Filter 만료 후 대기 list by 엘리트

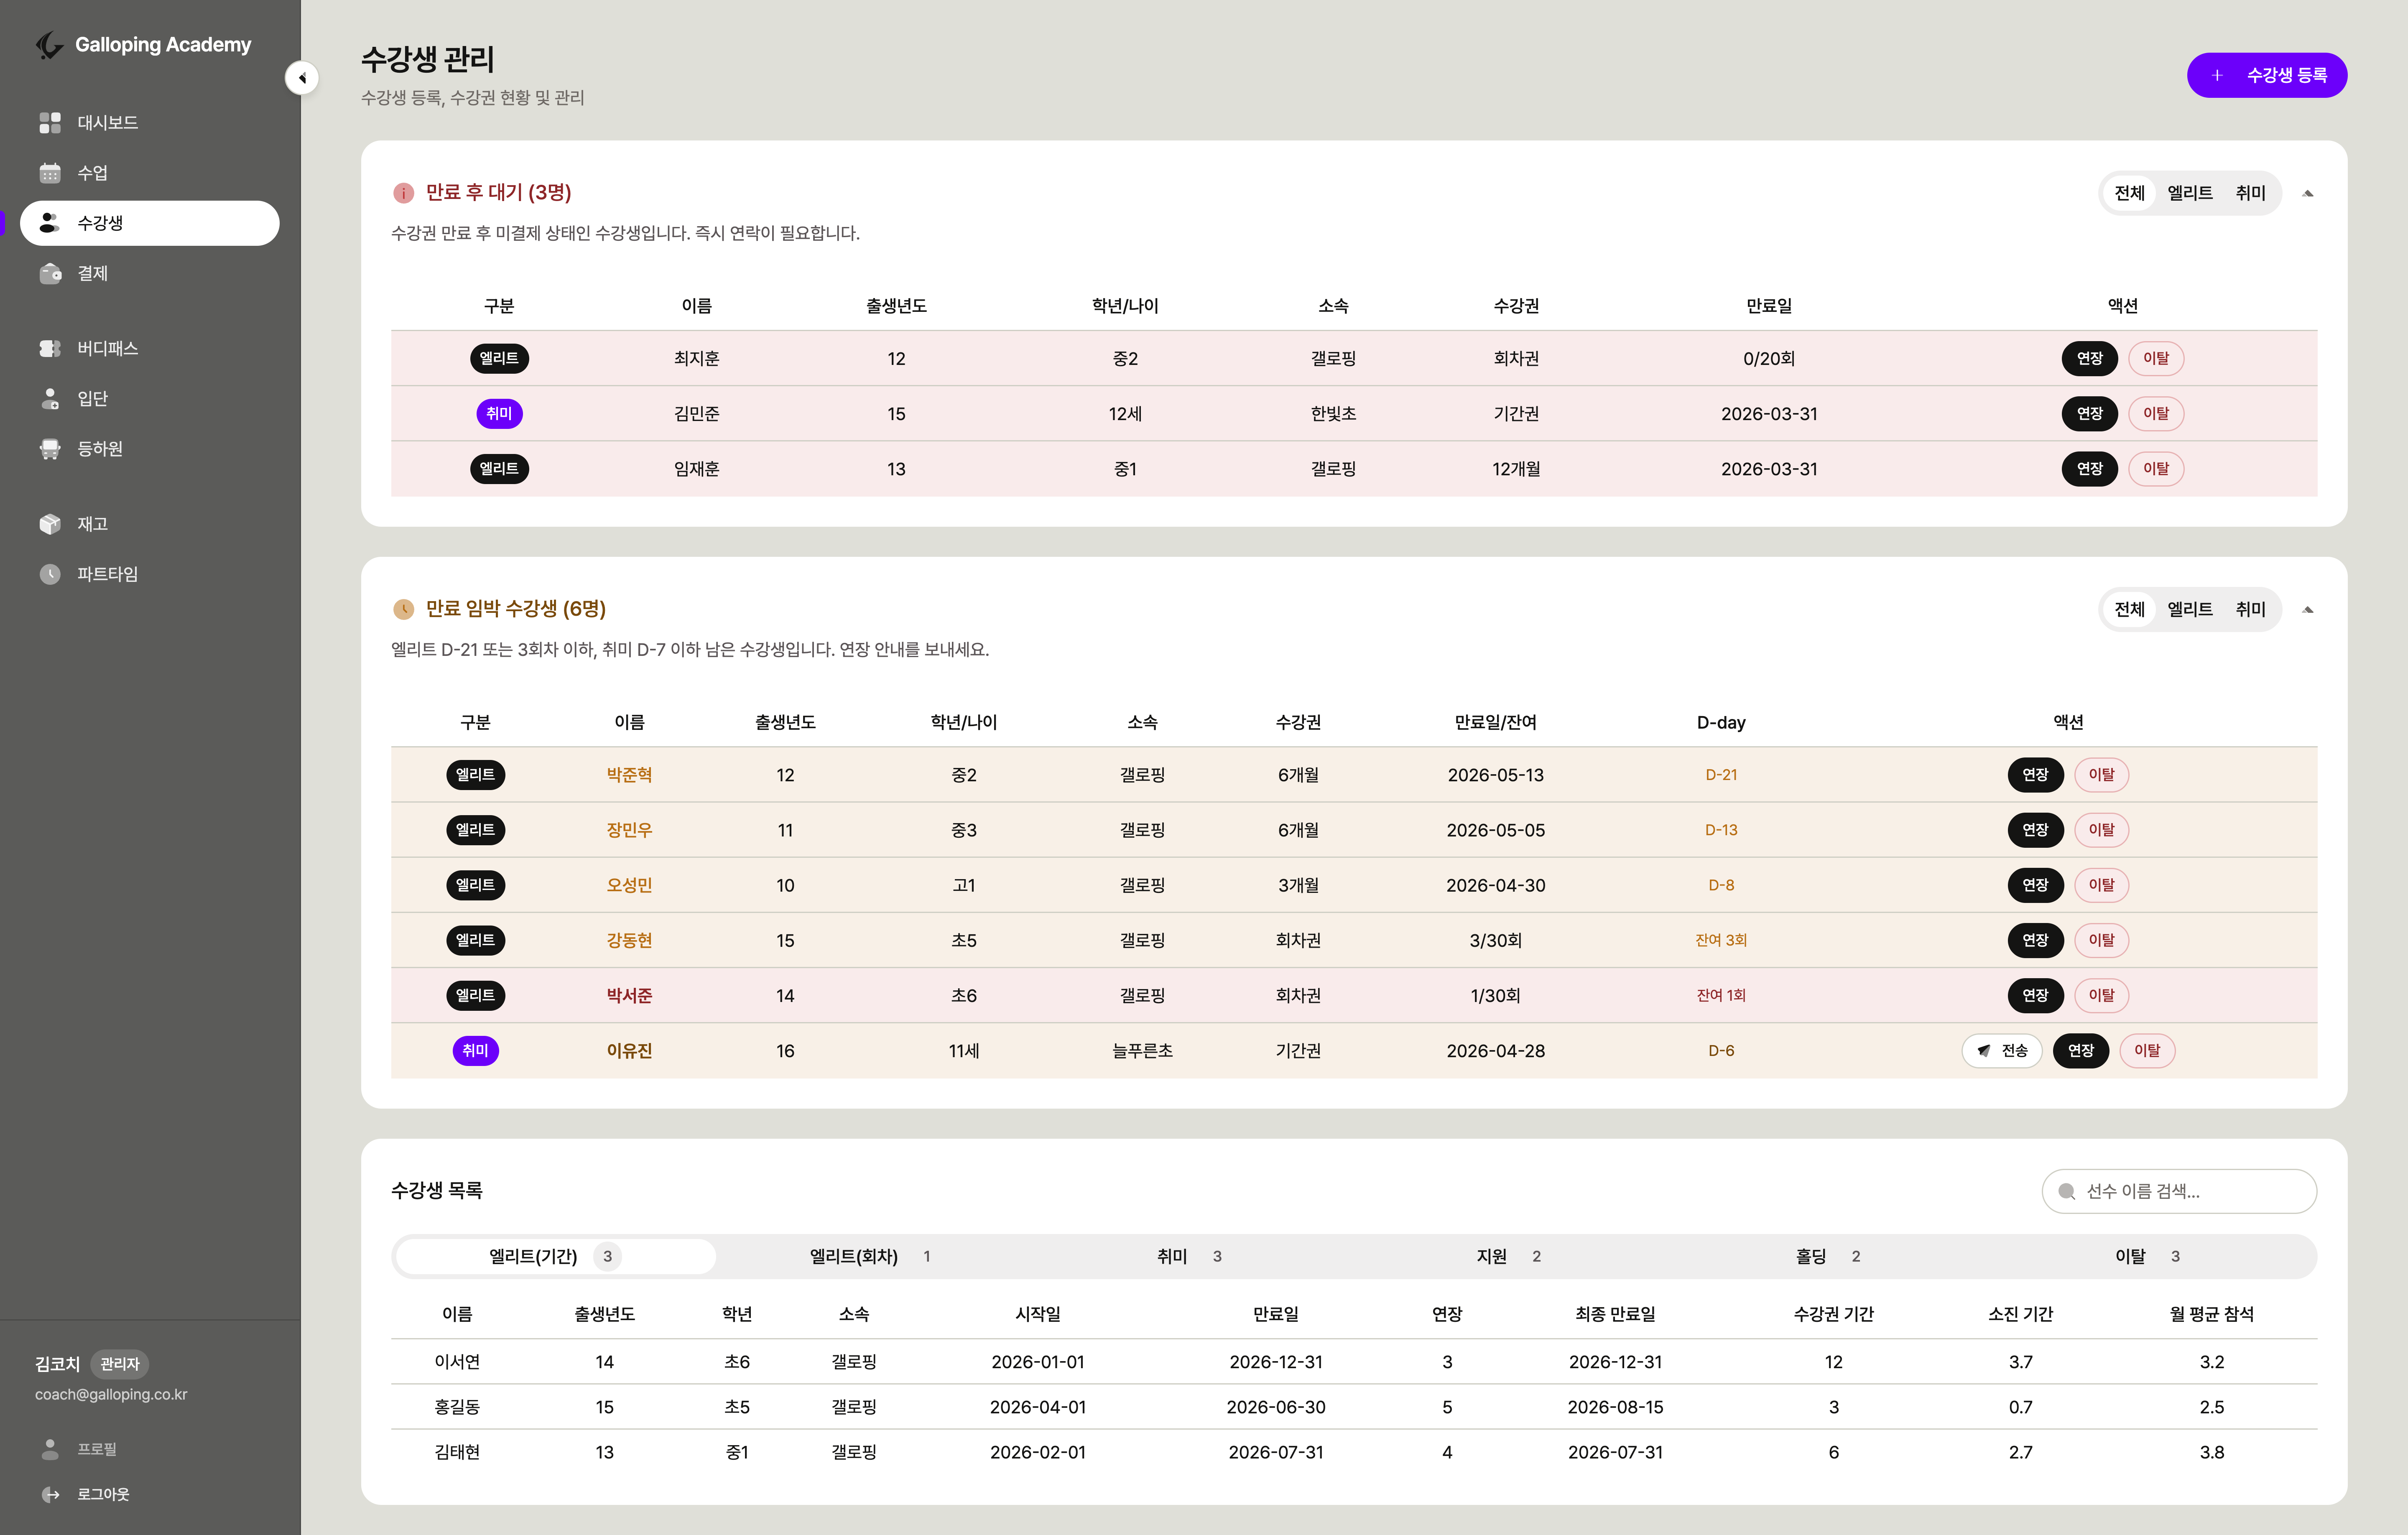[x=2190, y=193]
